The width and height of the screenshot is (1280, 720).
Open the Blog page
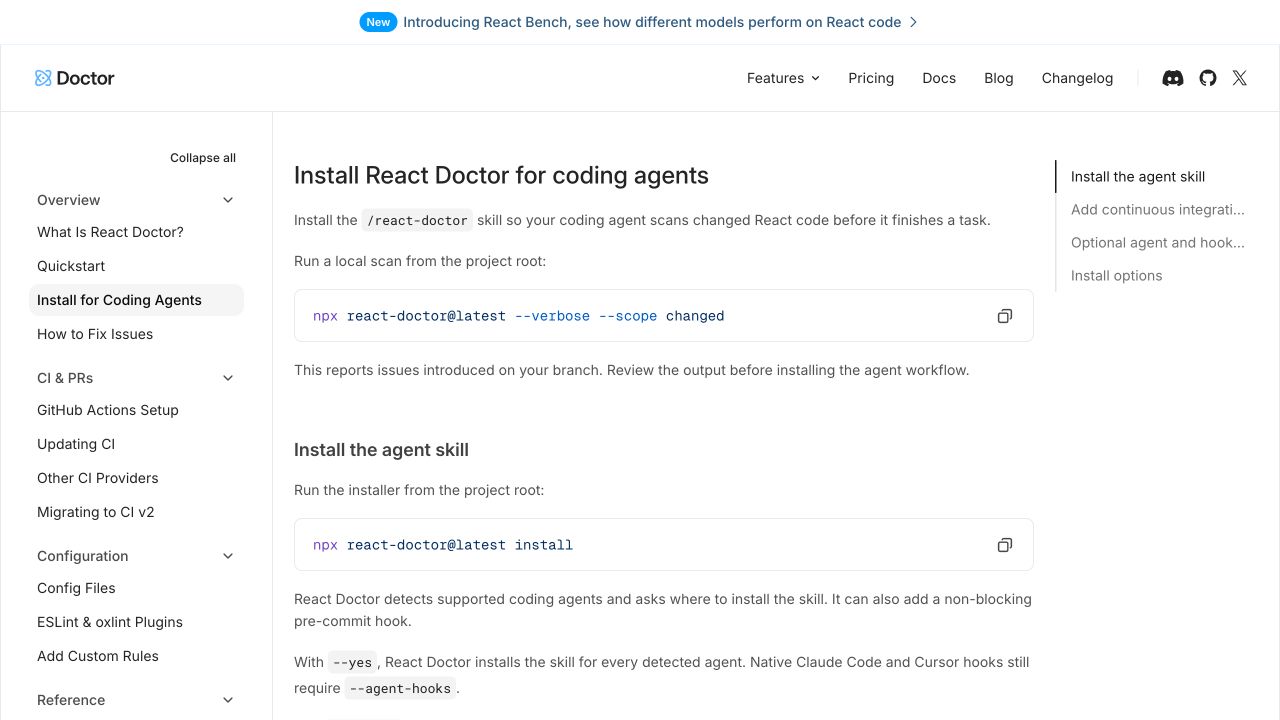point(999,78)
